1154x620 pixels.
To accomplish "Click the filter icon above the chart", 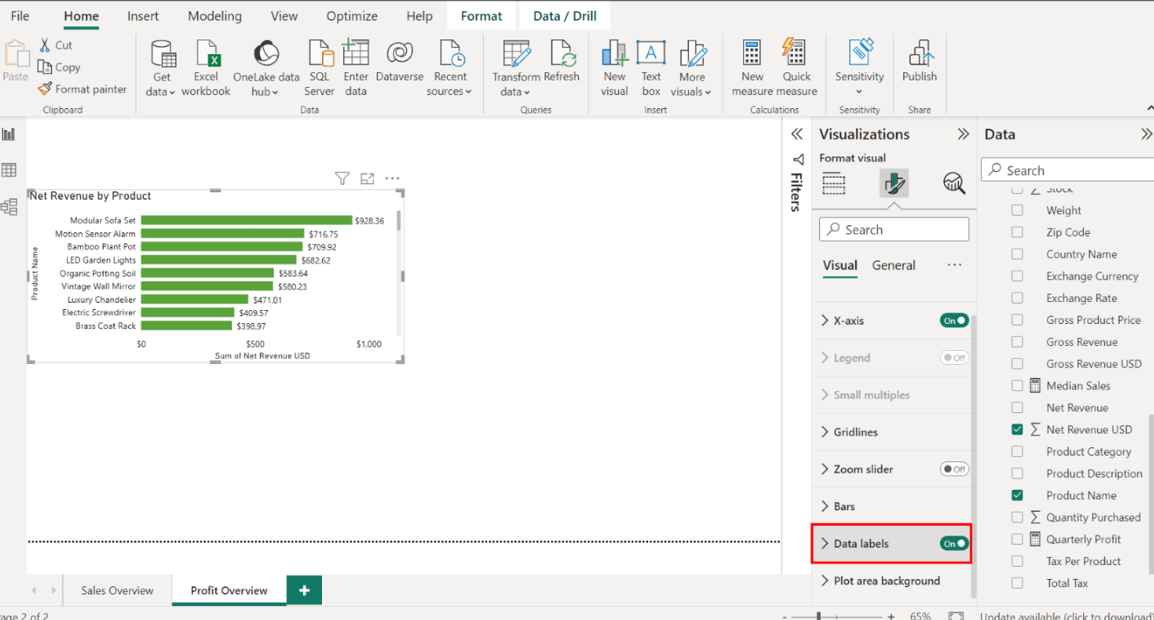I will [342, 178].
